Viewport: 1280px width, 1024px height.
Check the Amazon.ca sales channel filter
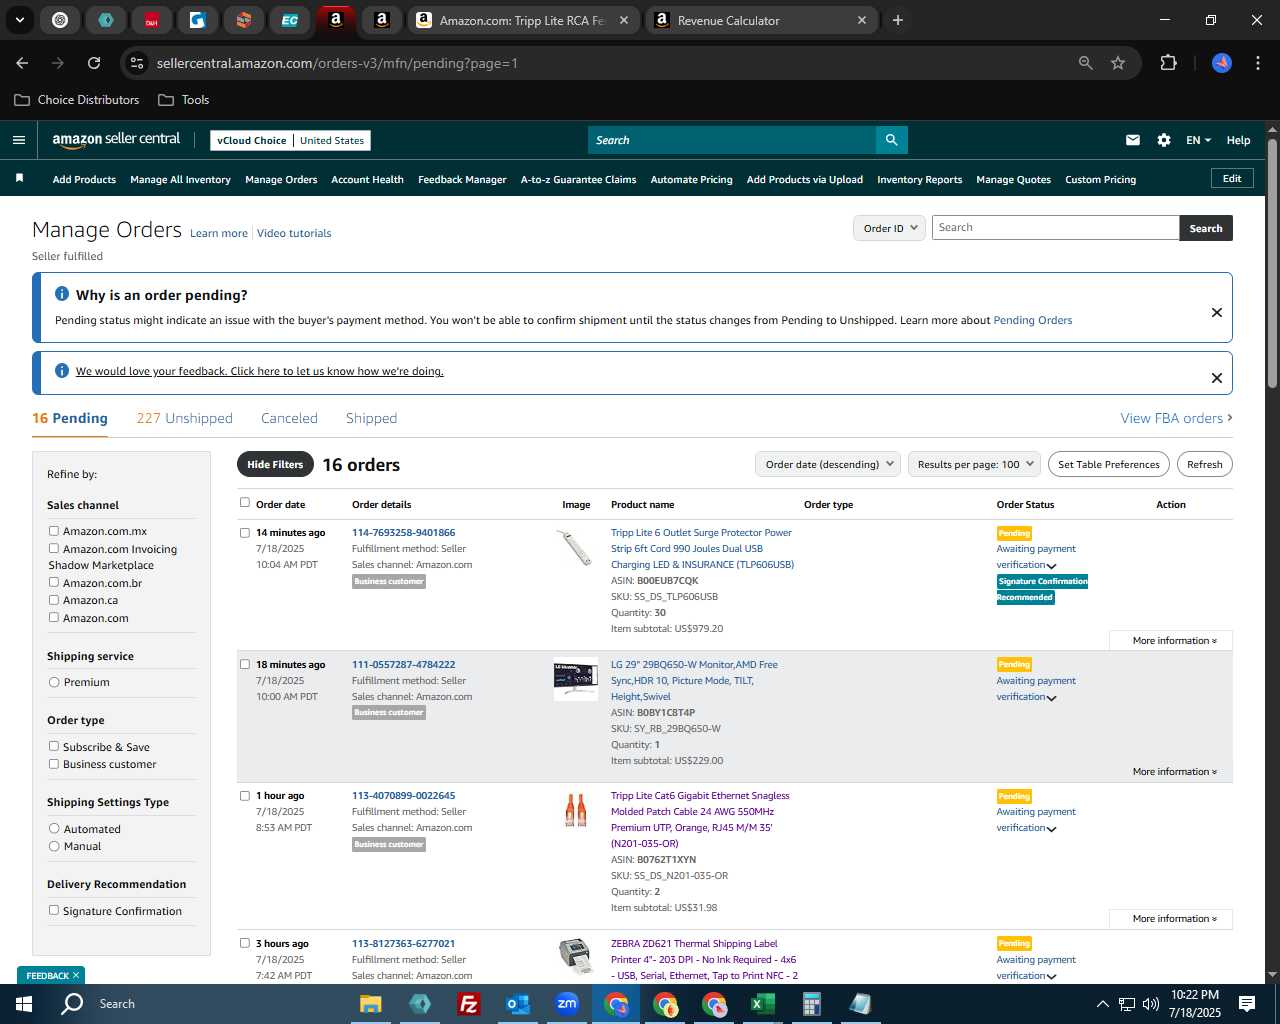click(54, 600)
